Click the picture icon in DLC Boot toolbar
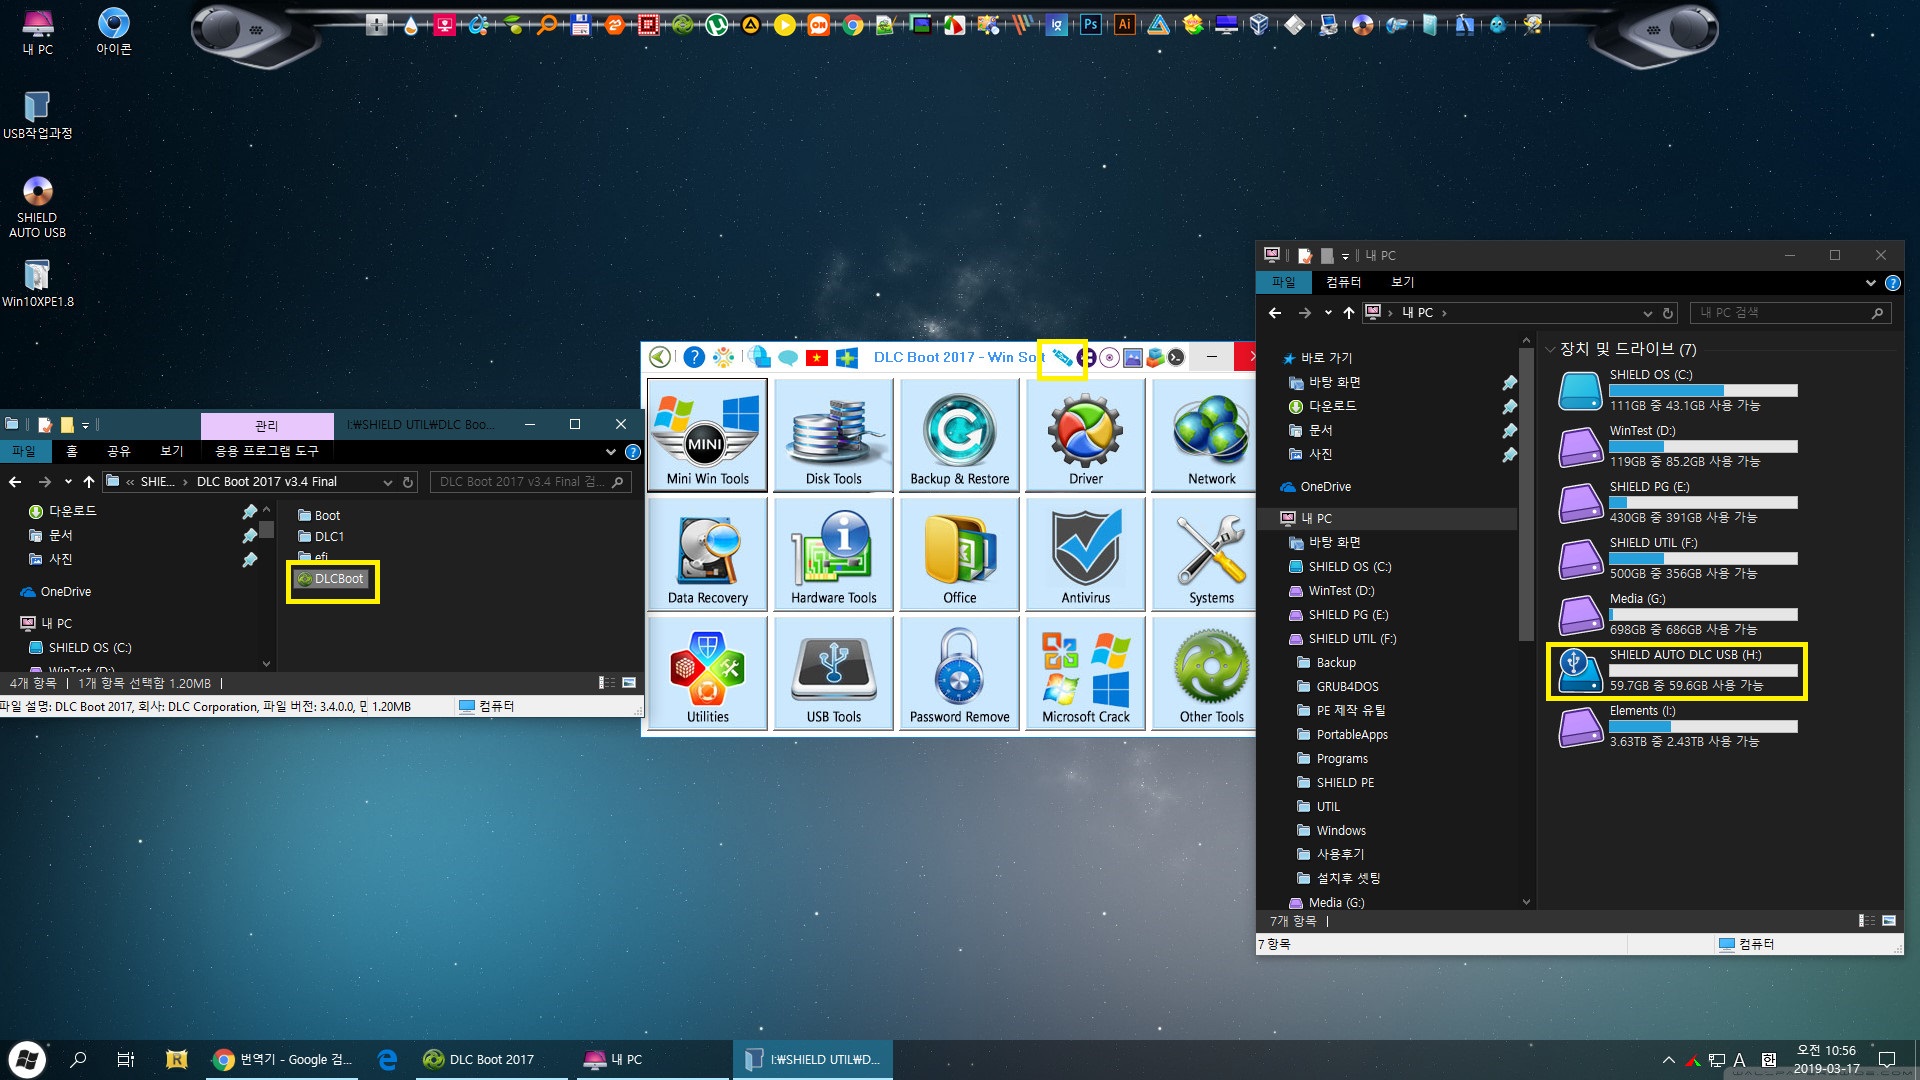 coord(1133,357)
